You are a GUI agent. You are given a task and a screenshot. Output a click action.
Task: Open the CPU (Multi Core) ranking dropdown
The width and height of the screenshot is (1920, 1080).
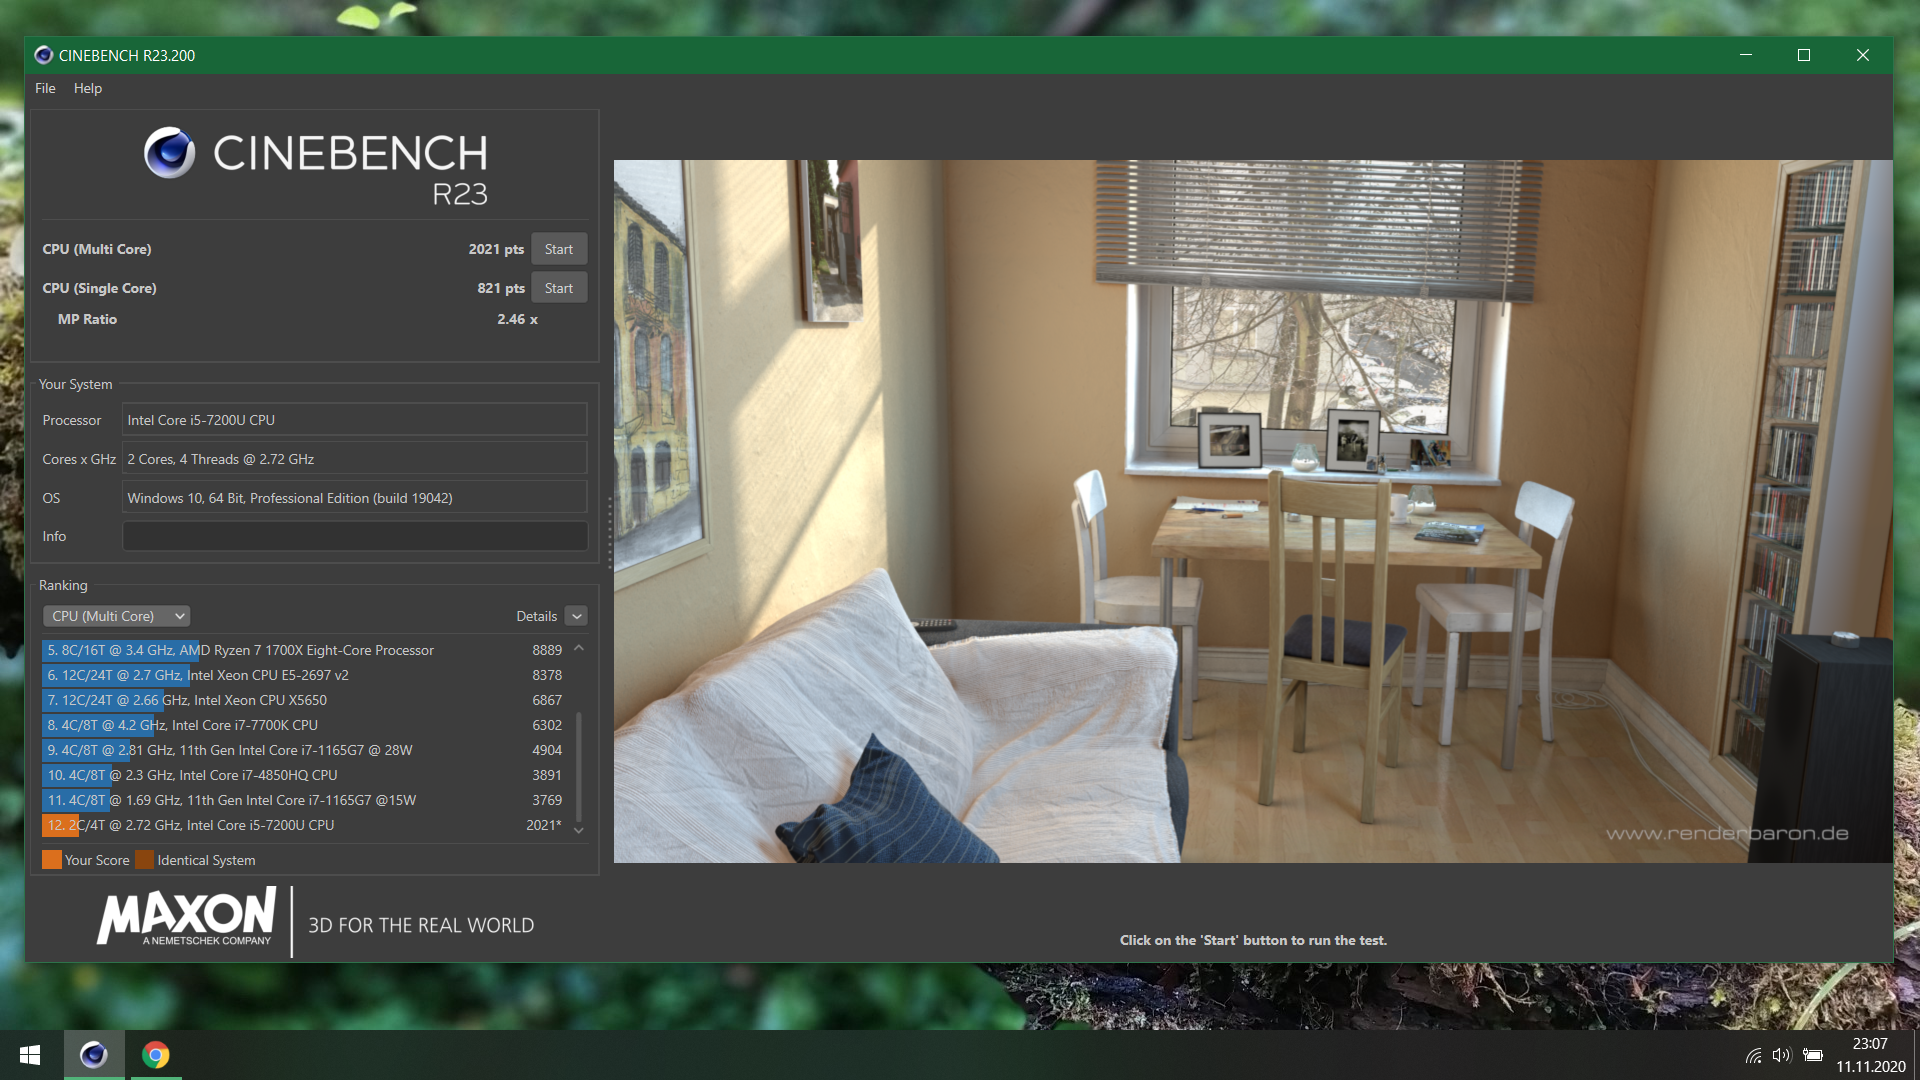pyautogui.click(x=116, y=616)
